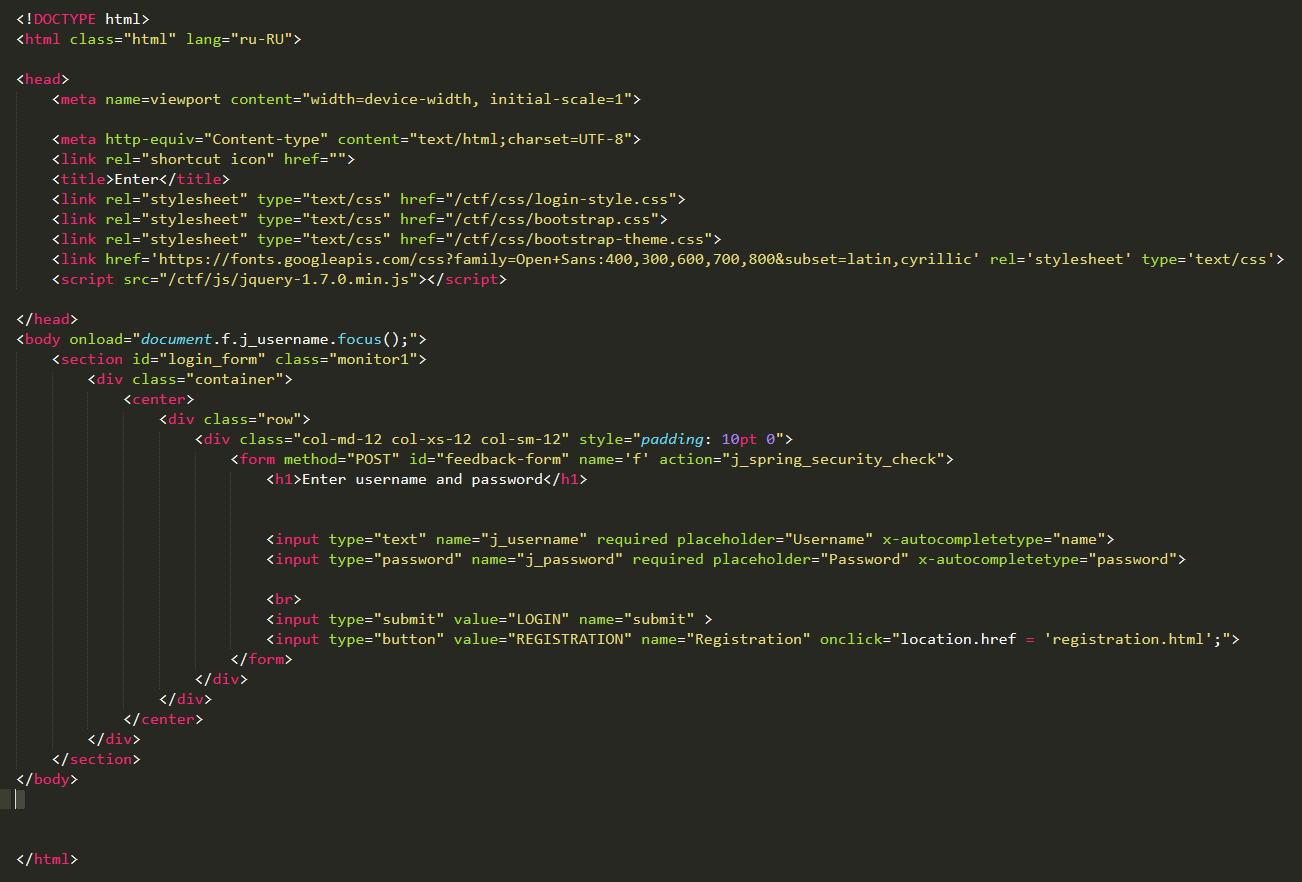Click the class "monitor1" value

click(373, 359)
